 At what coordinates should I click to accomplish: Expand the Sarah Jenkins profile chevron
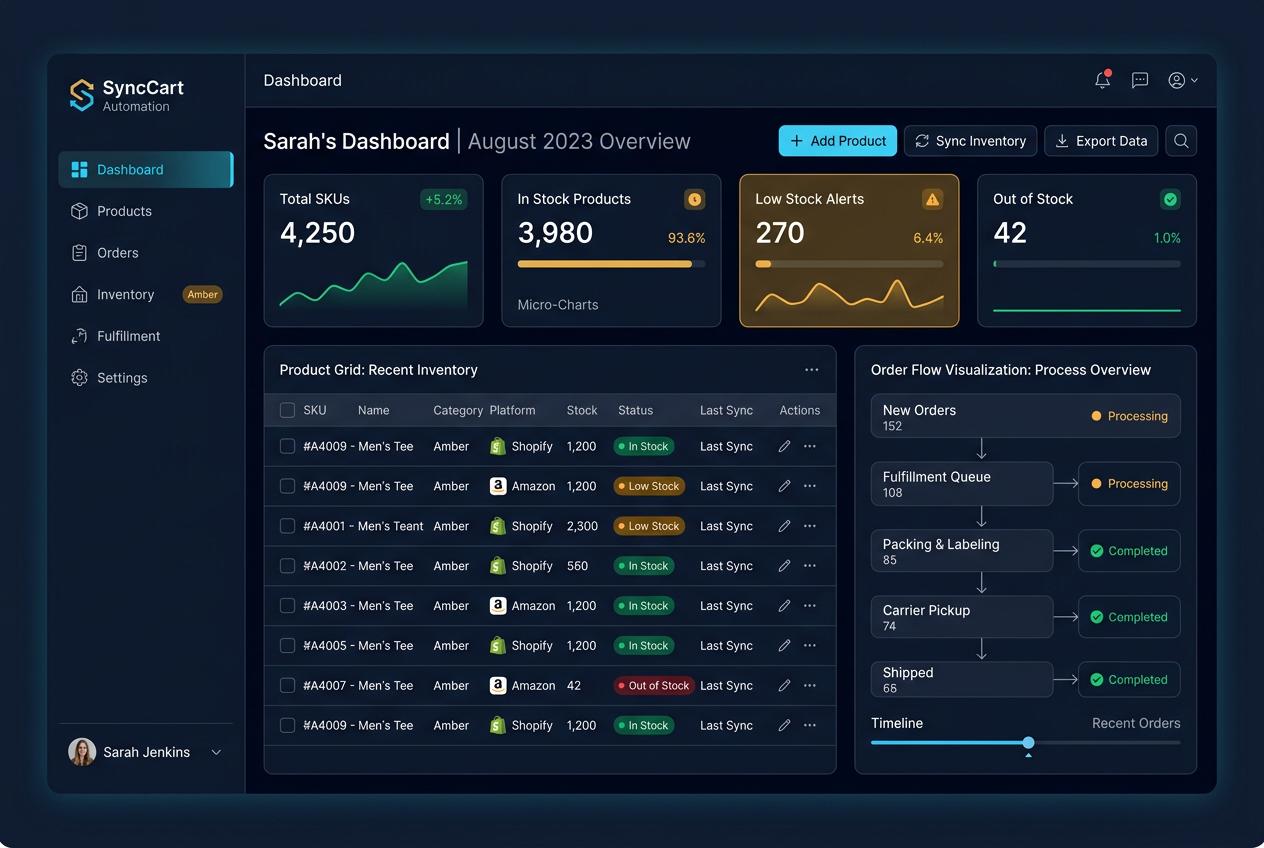216,752
